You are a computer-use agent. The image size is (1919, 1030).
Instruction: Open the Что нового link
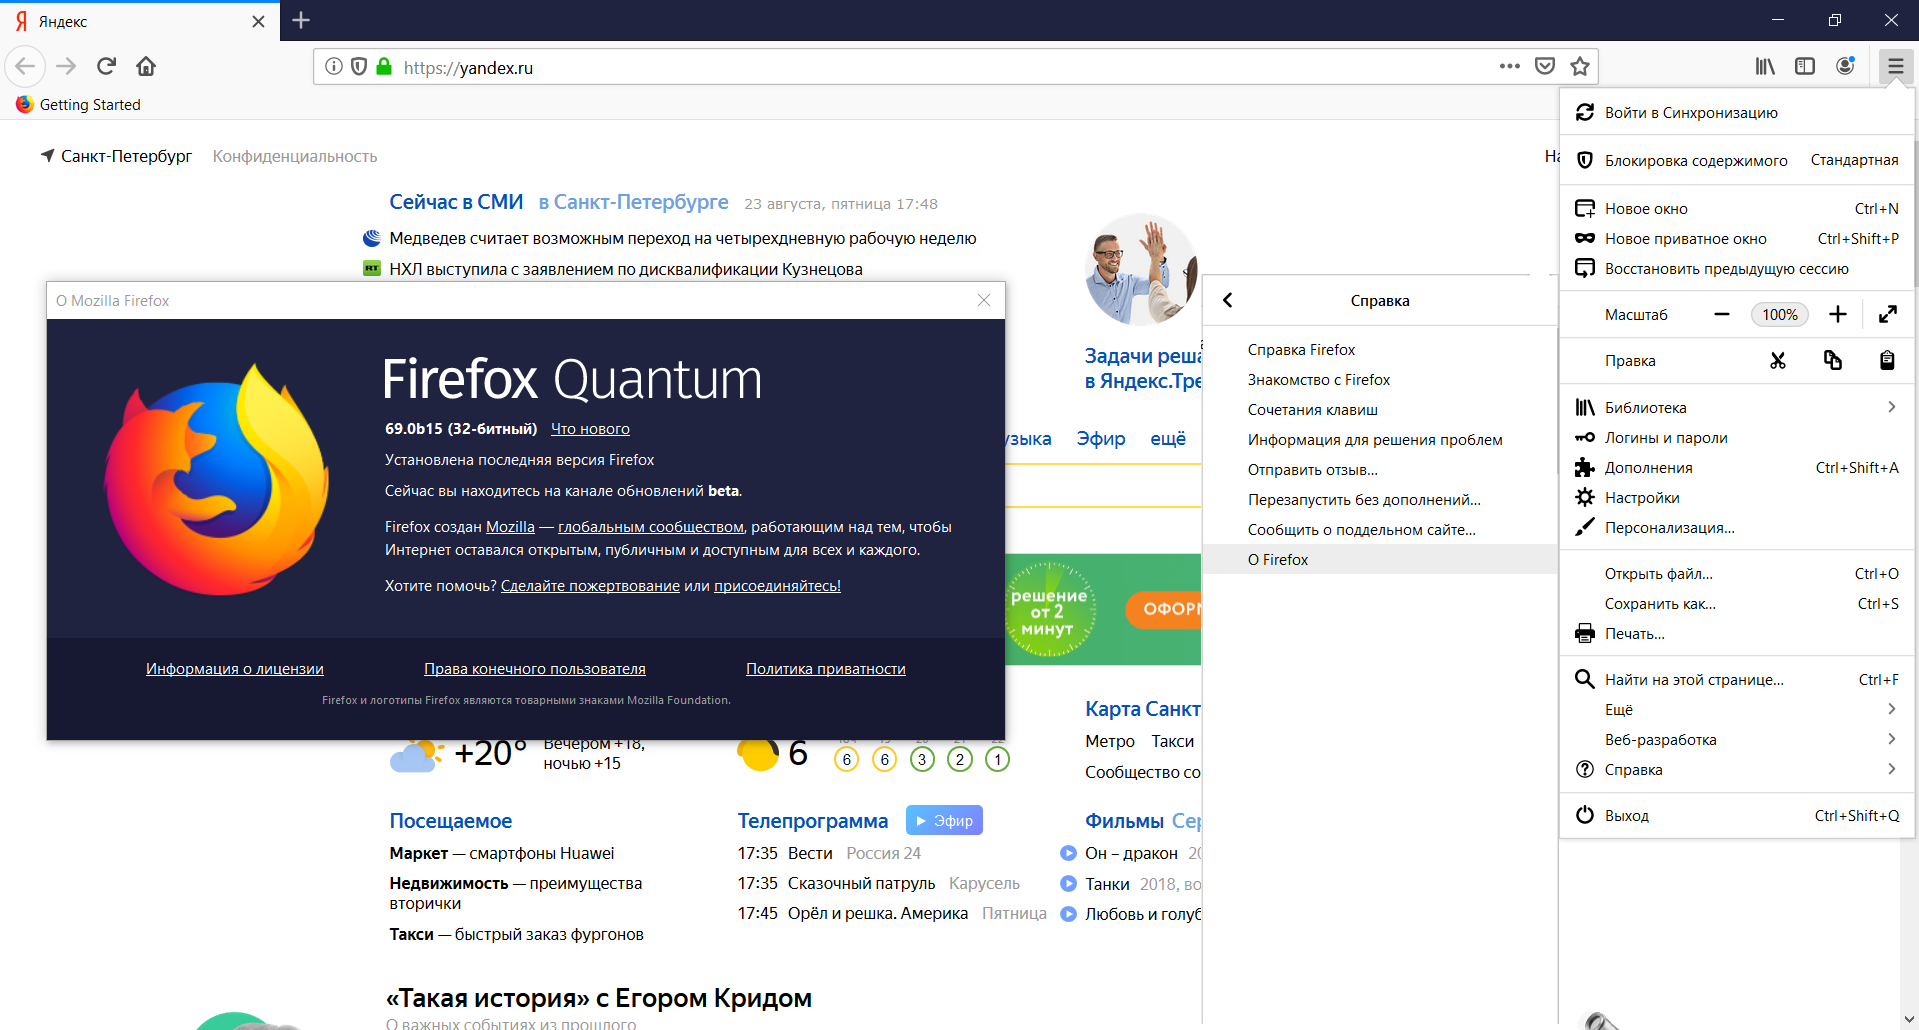[x=590, y=429]
